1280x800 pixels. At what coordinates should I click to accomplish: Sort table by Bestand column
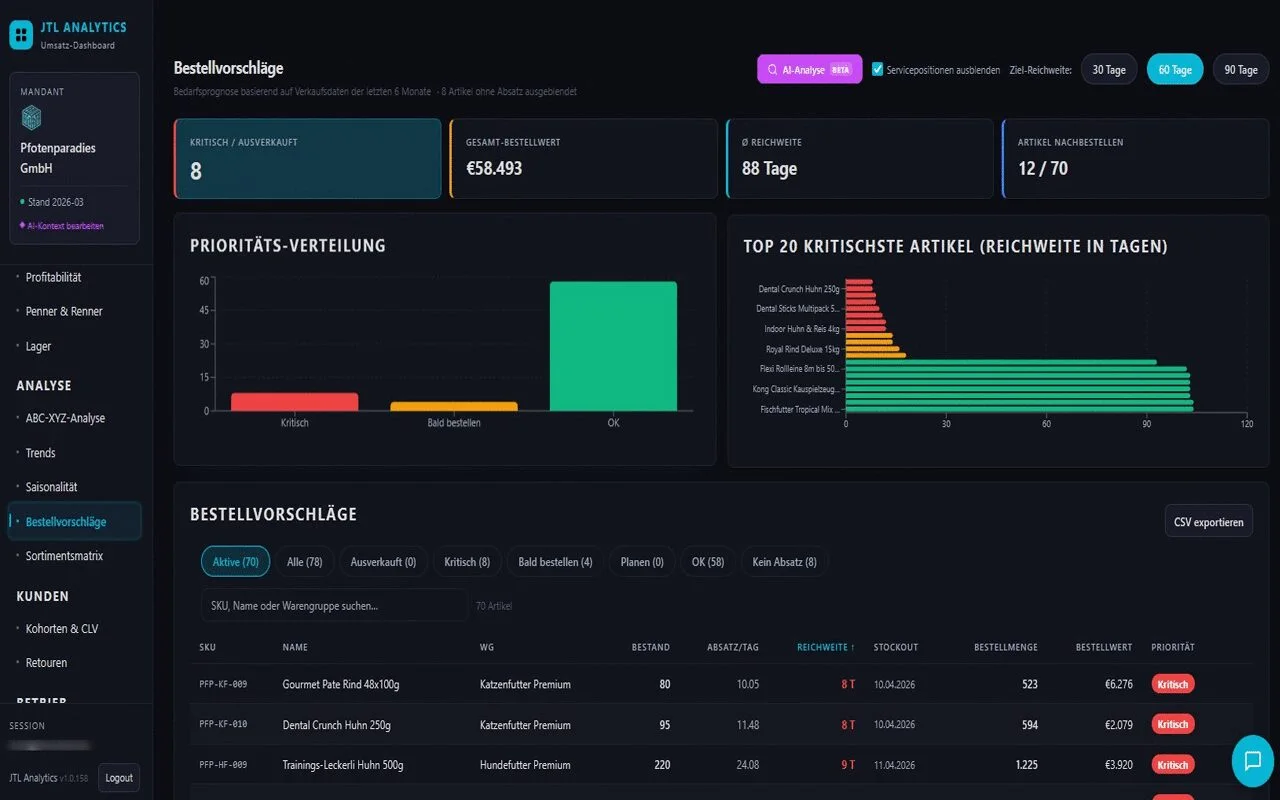[650, 647]
